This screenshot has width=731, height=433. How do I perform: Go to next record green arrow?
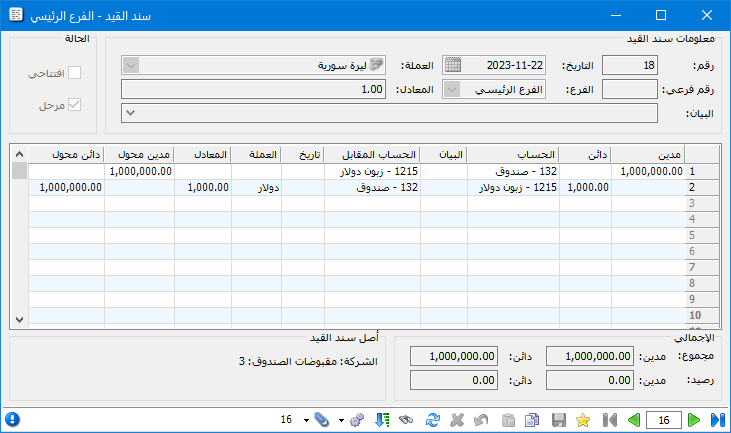[x=694, y=420]
